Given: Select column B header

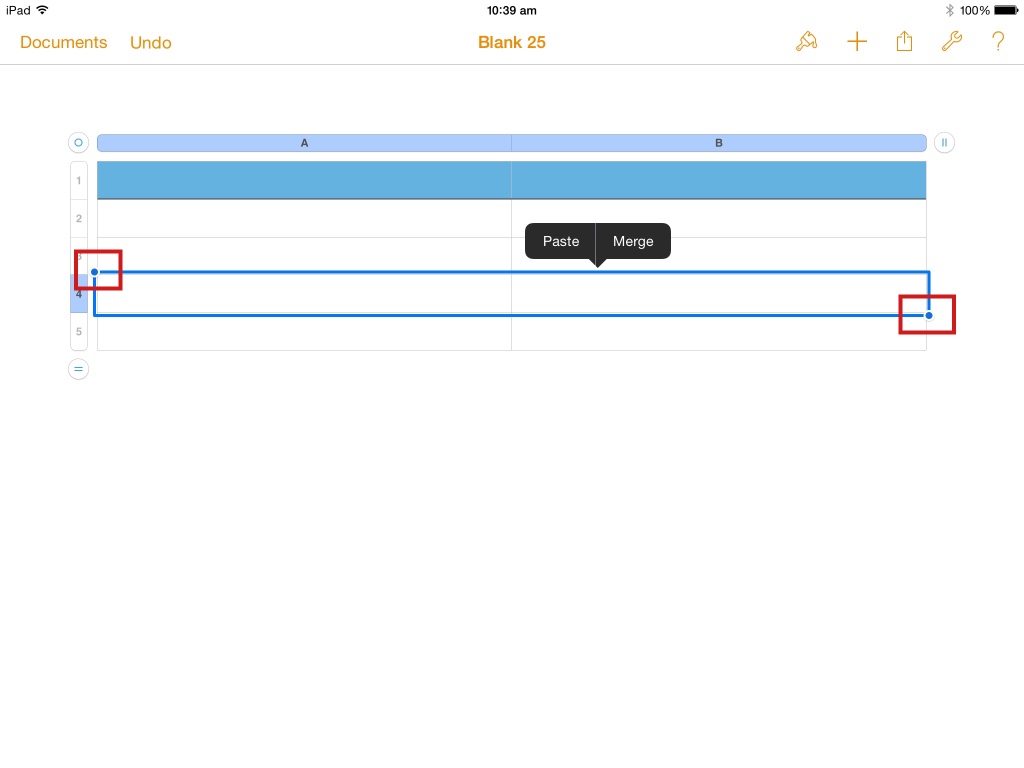Looking at the screenshot, I should tap(719, 143).
